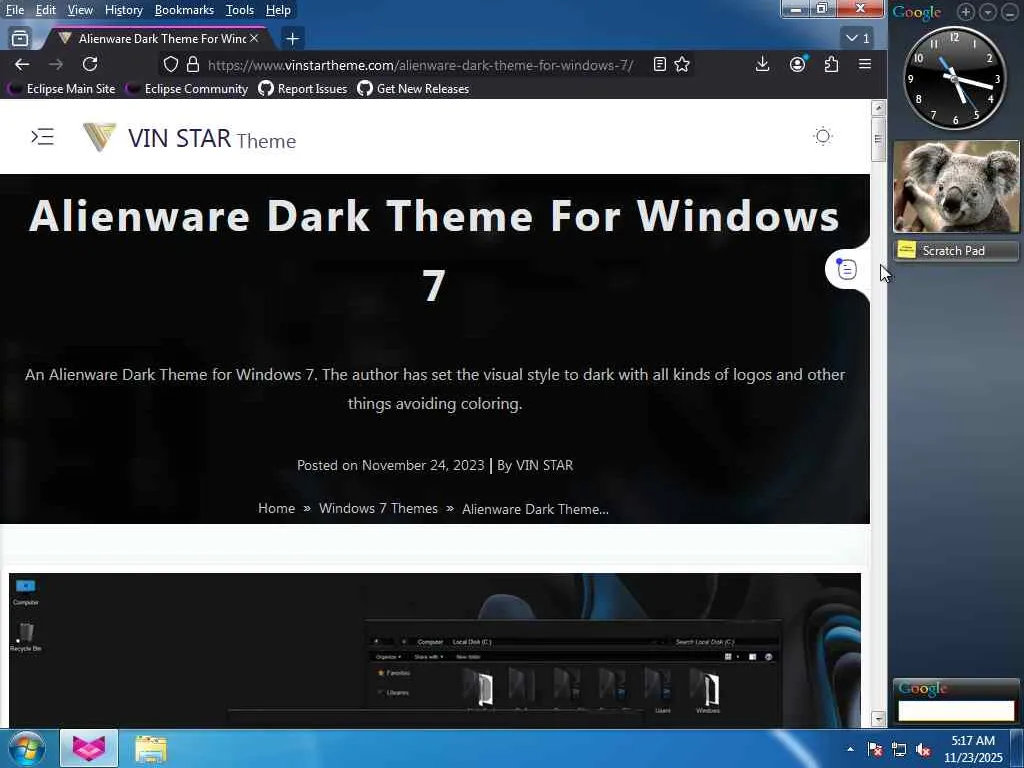Open Windows Explorer from the taskbar

(x=151, y=748)
